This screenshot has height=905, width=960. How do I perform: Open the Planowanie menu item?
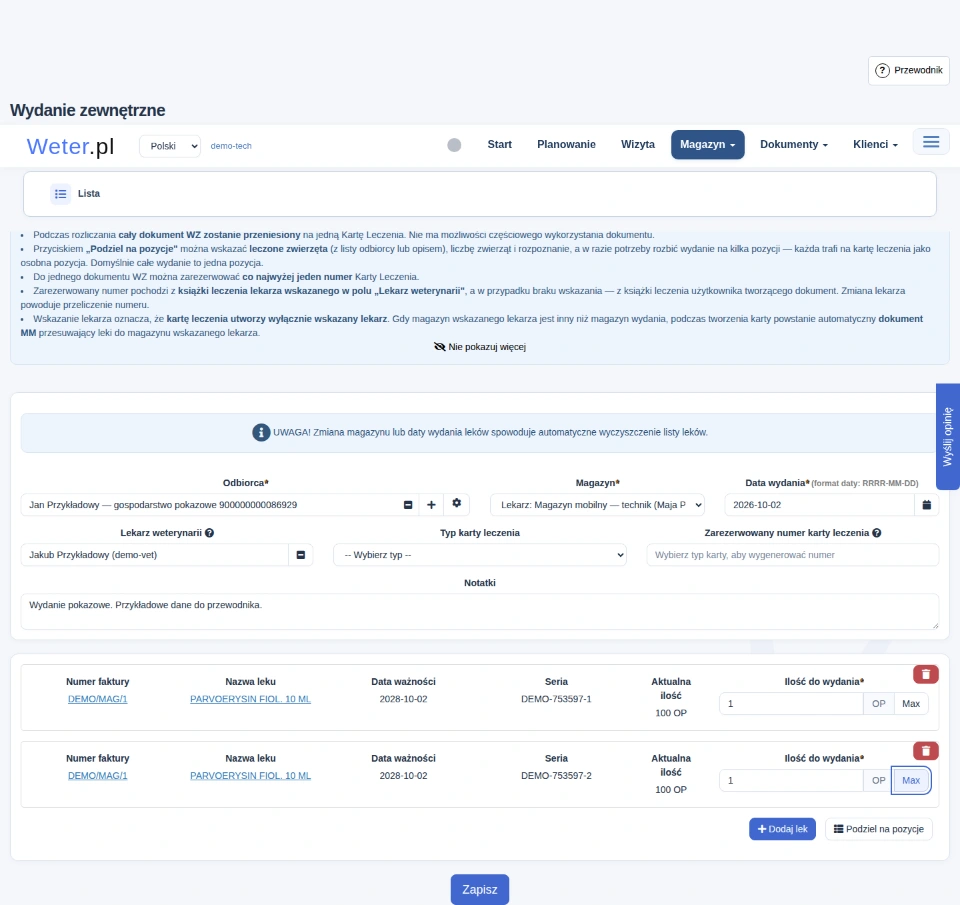coord(566,145)
